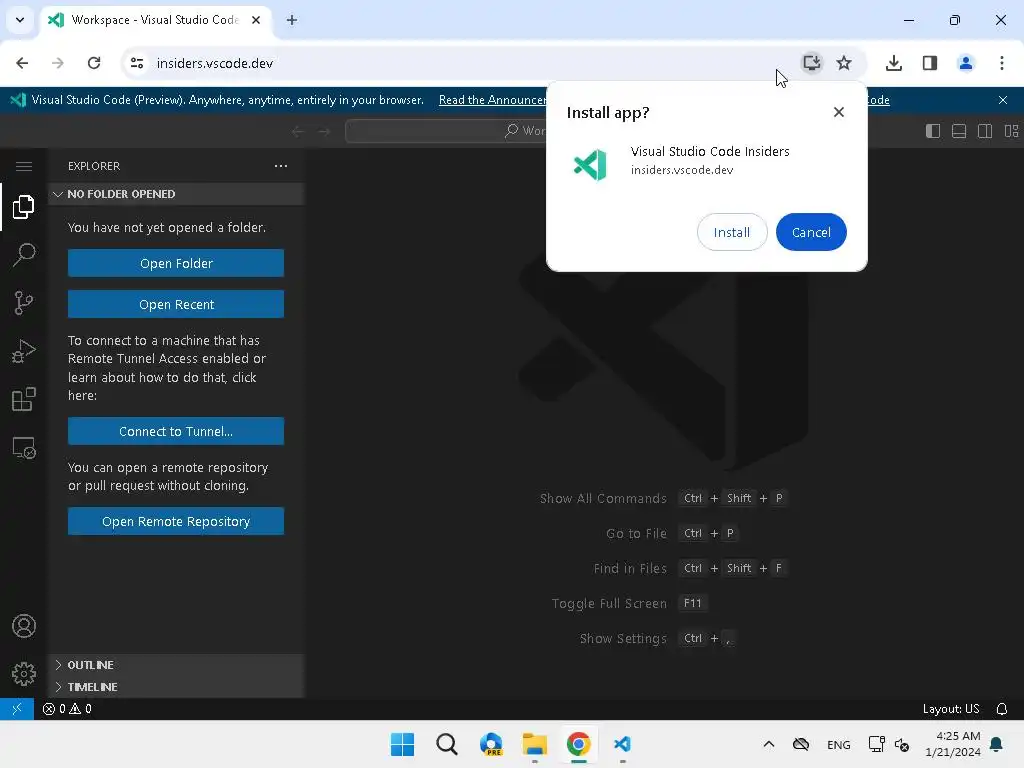Open VS Code from the taskbar
Image resolution: width=1024 pixels, height=768 pixels.
pos(622,744)
